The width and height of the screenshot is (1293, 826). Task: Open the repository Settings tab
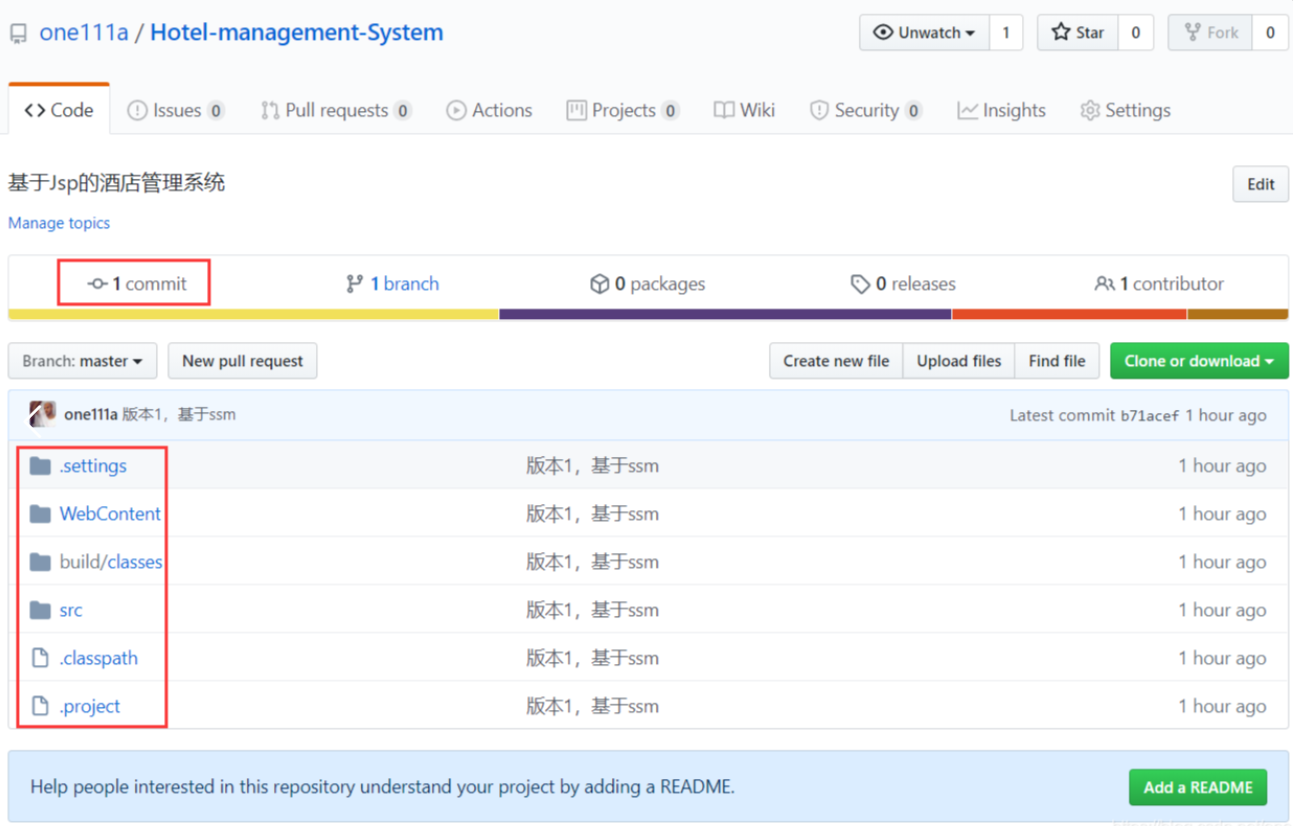1125,110
